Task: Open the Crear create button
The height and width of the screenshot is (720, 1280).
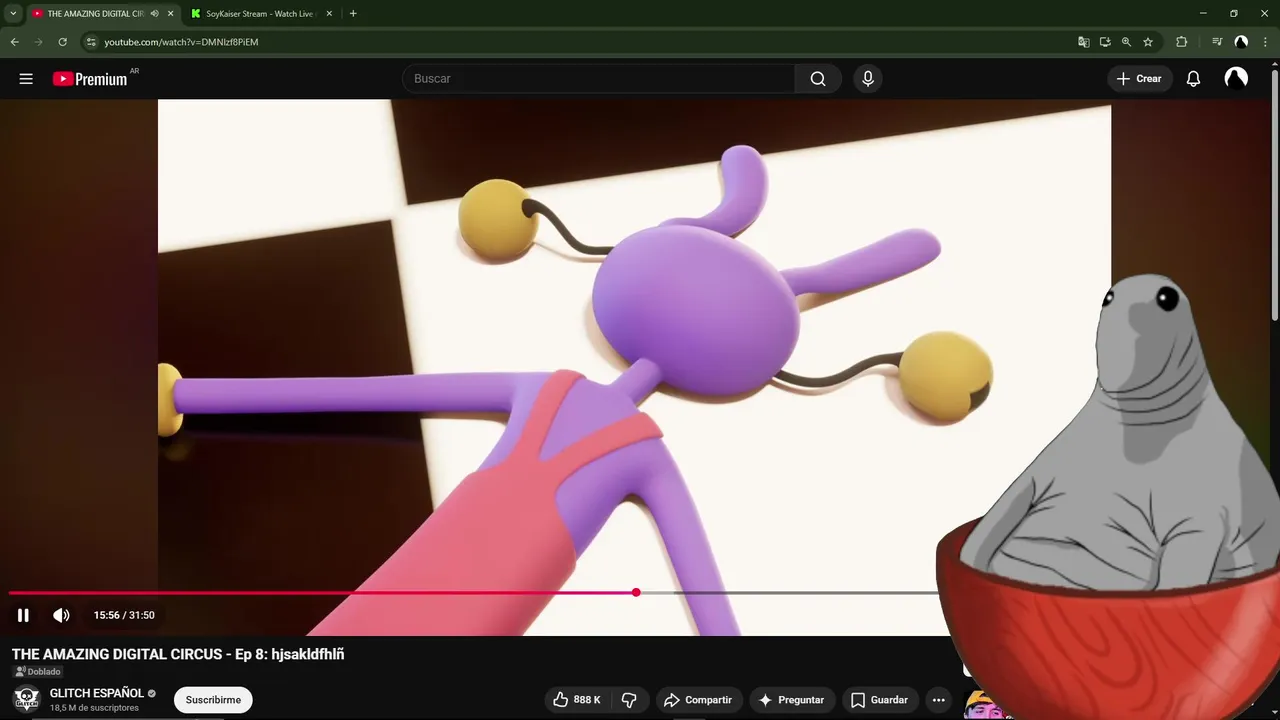Action: (1139, 79)
